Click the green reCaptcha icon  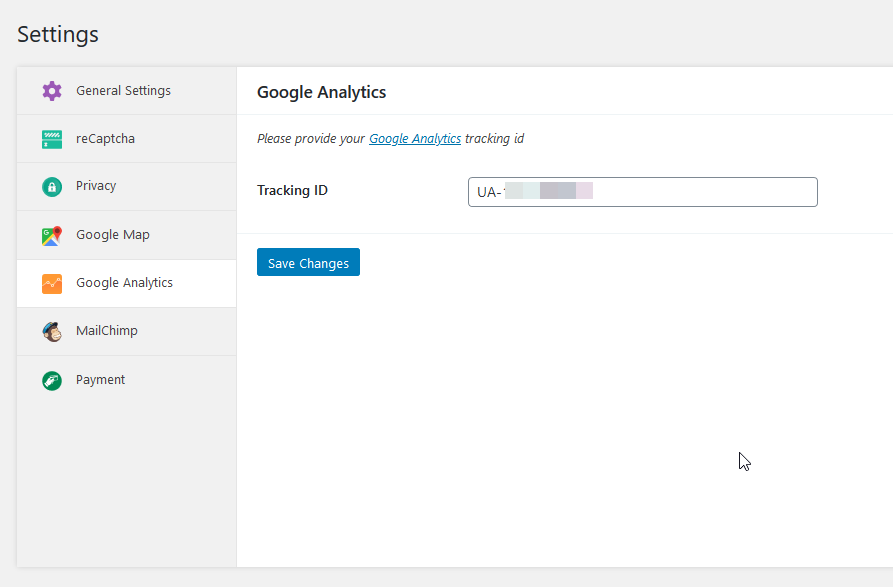coord(52,139)
